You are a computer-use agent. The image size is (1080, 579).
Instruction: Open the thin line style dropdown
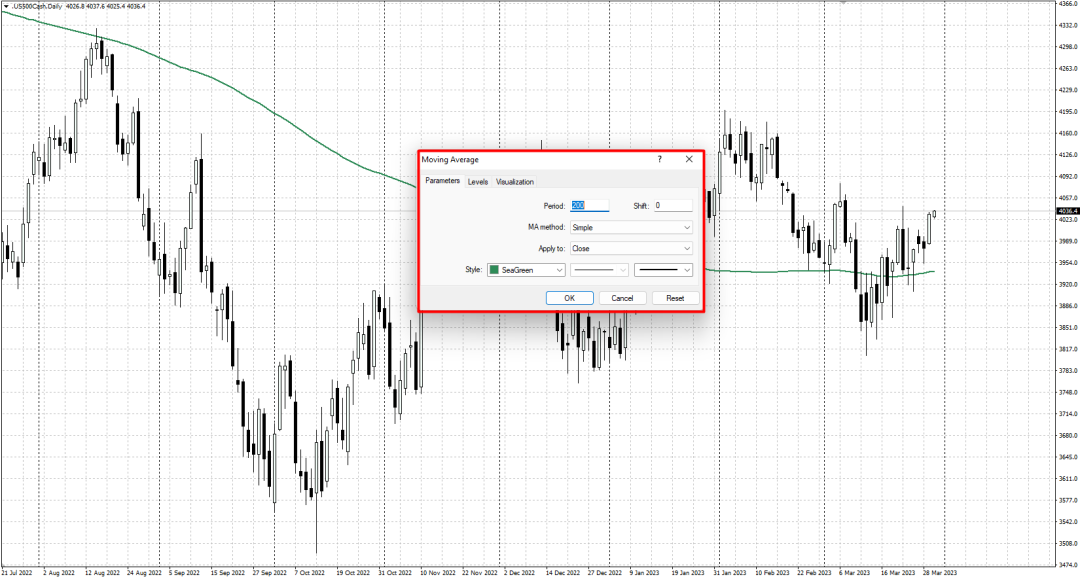600,270
